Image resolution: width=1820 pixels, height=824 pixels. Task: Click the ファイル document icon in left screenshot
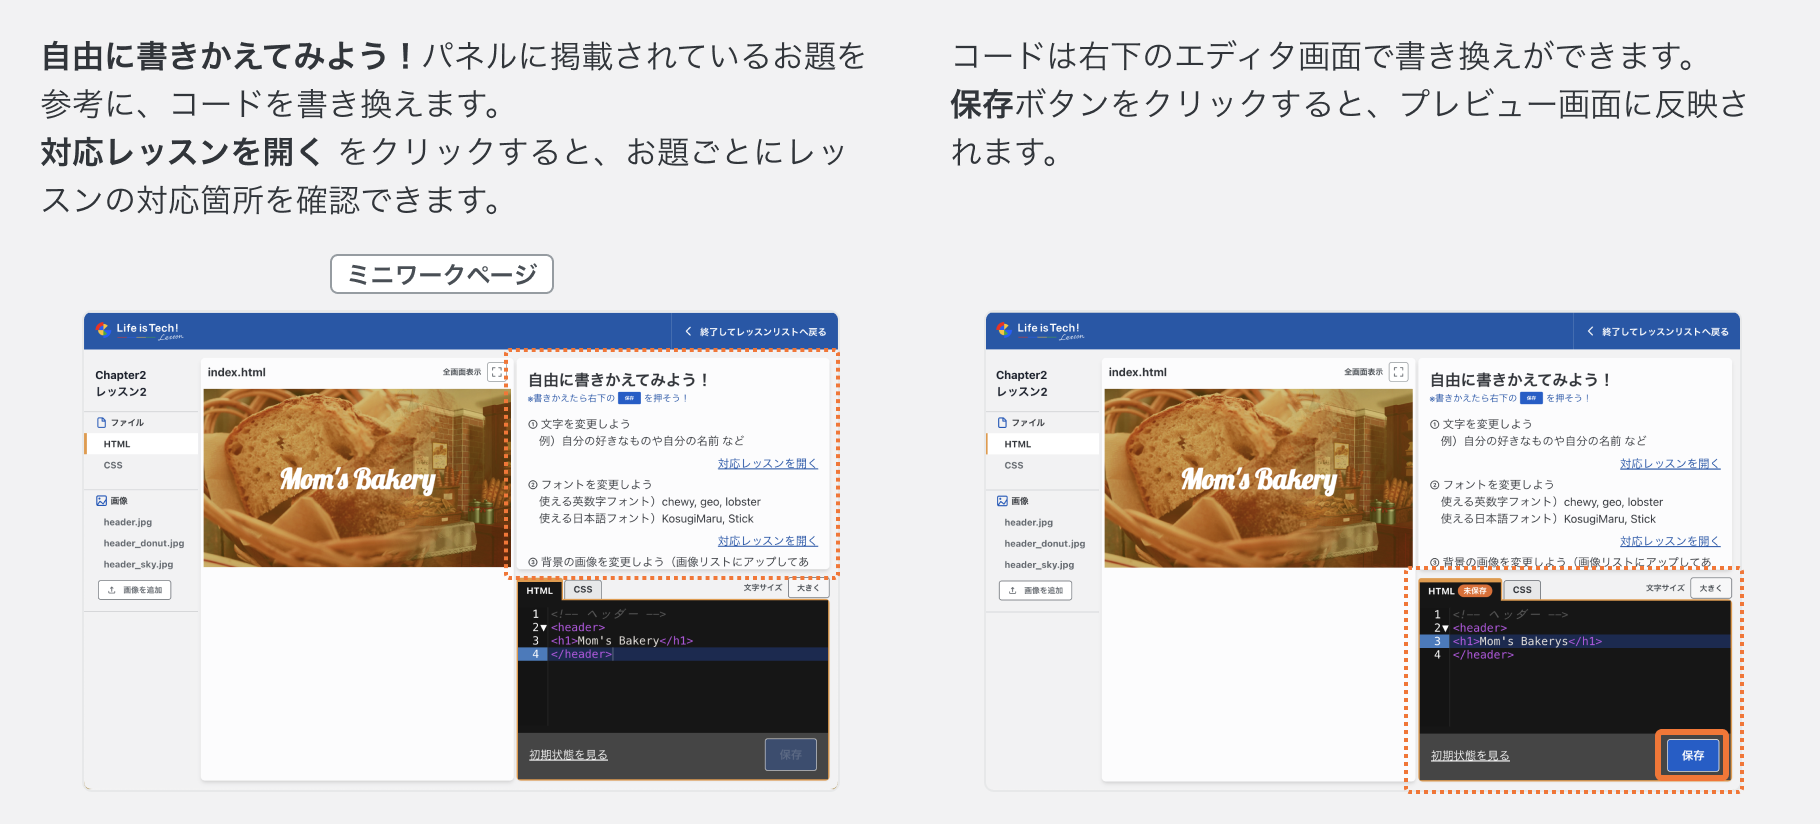click(x=101, y=422)
